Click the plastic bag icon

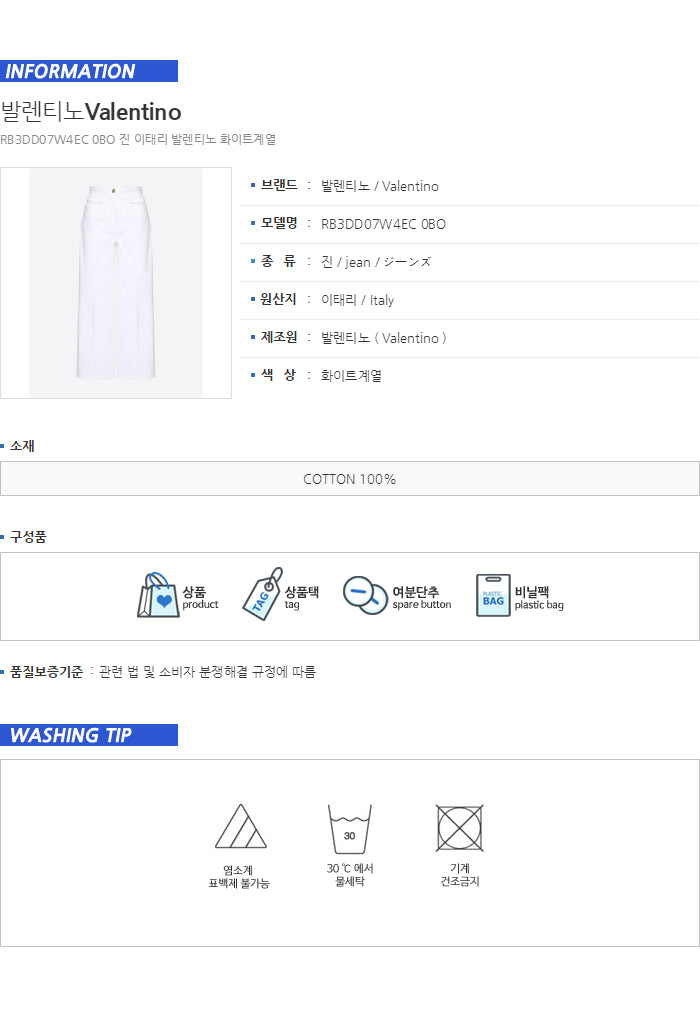tap(493, 596)
